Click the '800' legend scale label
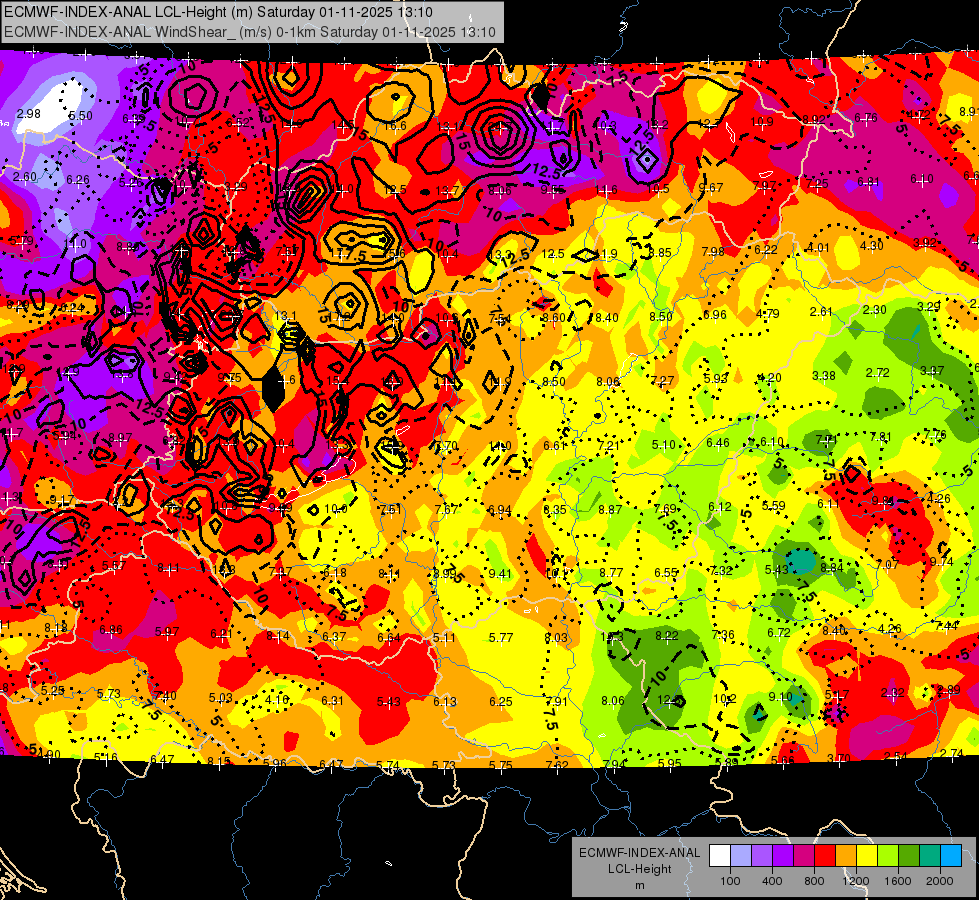979x900 pixels. (x=814, y=881)
